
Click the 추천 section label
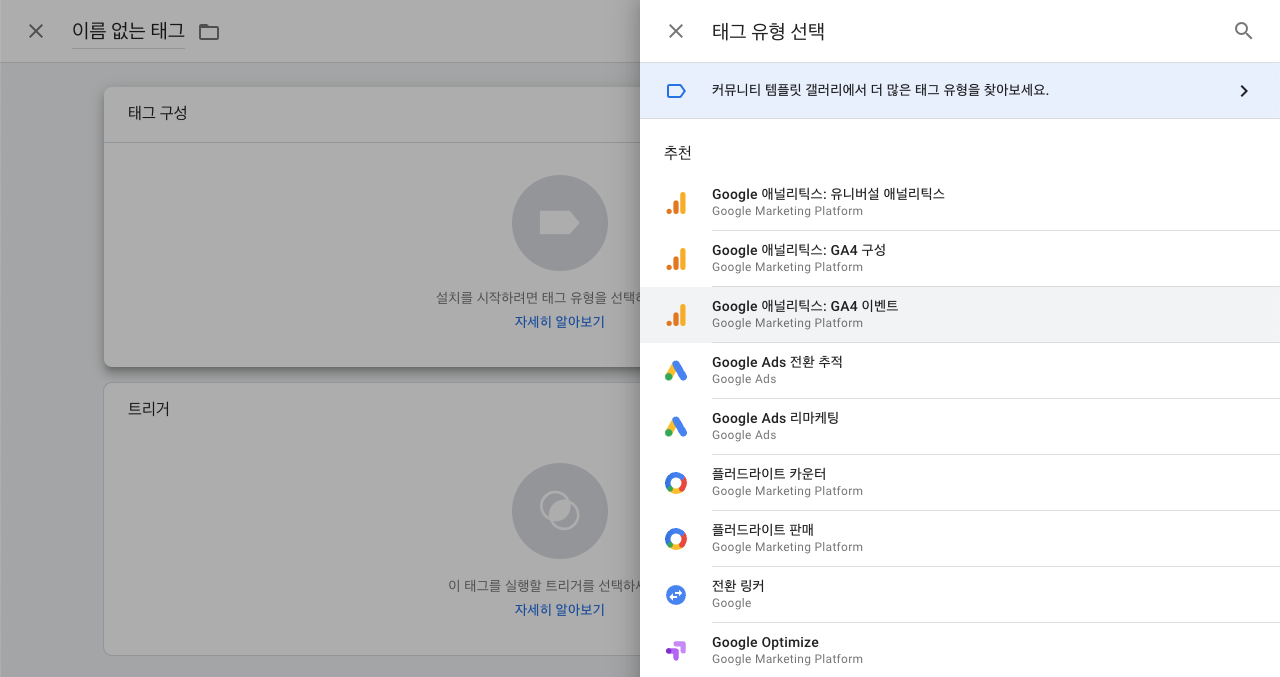tap(678, 153)
